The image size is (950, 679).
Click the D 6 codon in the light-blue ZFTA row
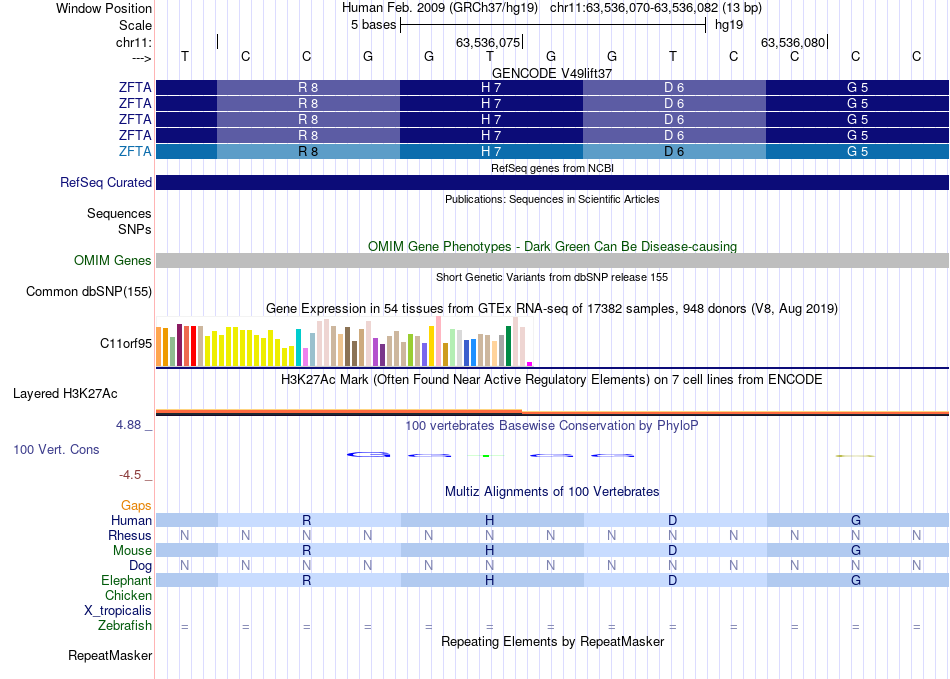click(x=674, y=151)
